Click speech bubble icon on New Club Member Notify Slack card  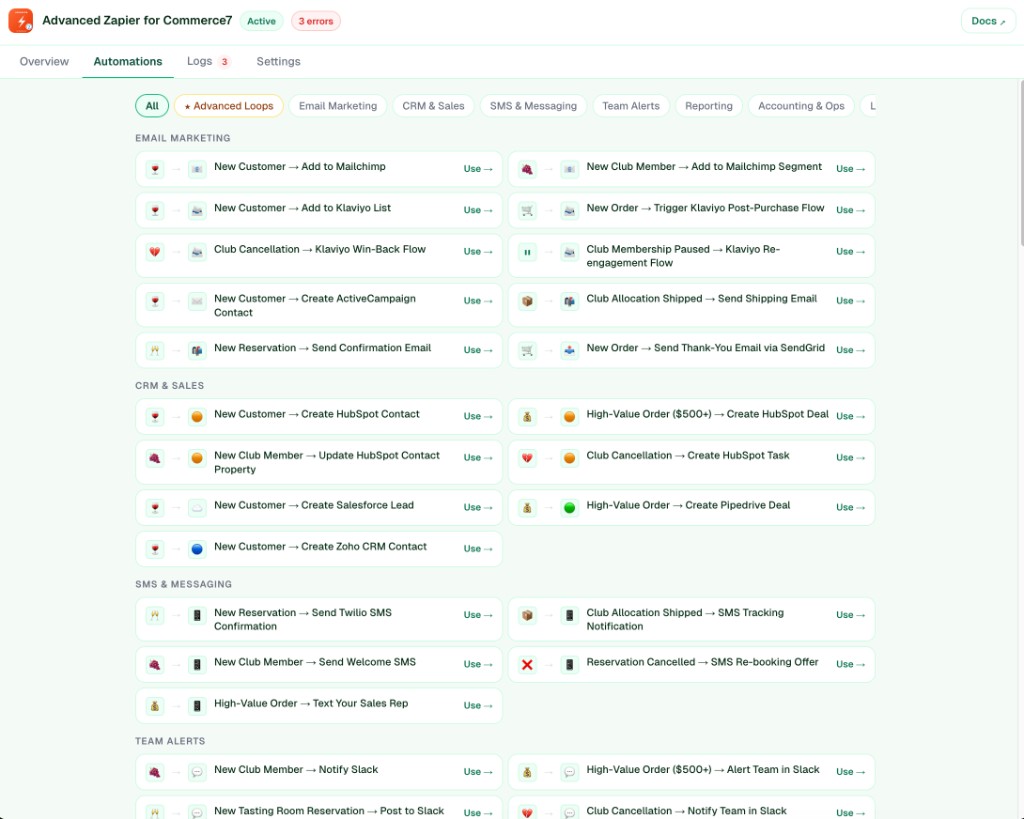click(197, 772)
